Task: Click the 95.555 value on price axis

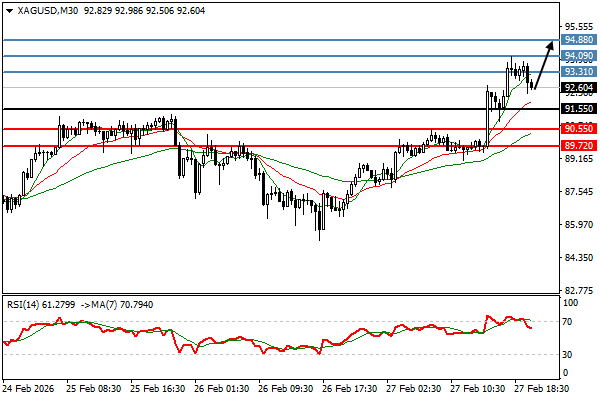Action: click(x=579, y=27)
